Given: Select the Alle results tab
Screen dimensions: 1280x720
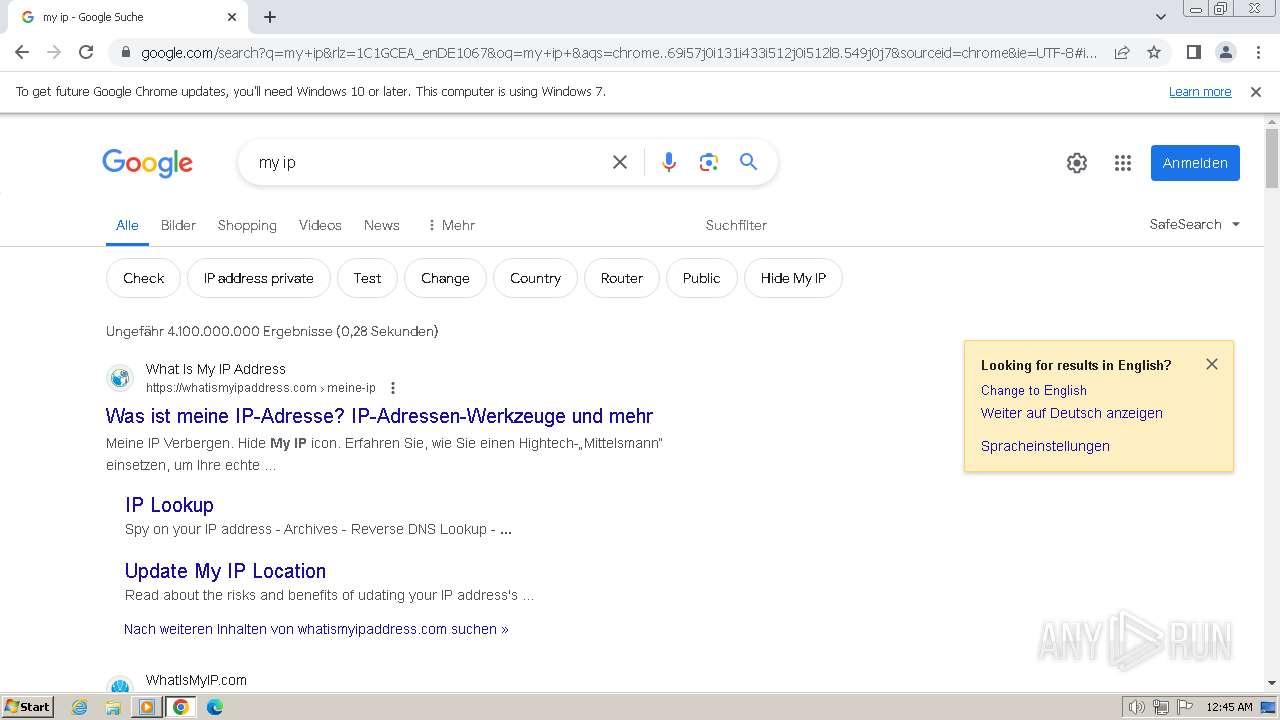Looking at the screenshot, I should point(127,225).
